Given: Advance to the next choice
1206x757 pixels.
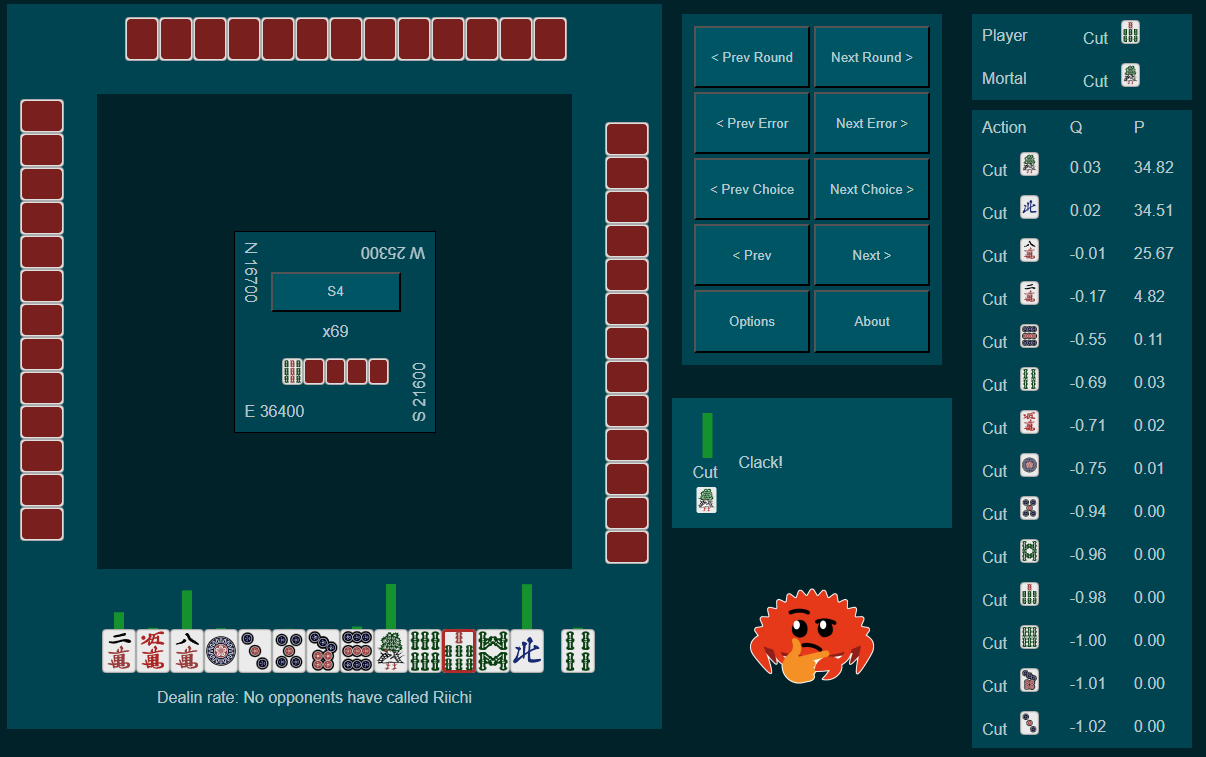Looking at the screenshot, I should click(x=872, y=189).
